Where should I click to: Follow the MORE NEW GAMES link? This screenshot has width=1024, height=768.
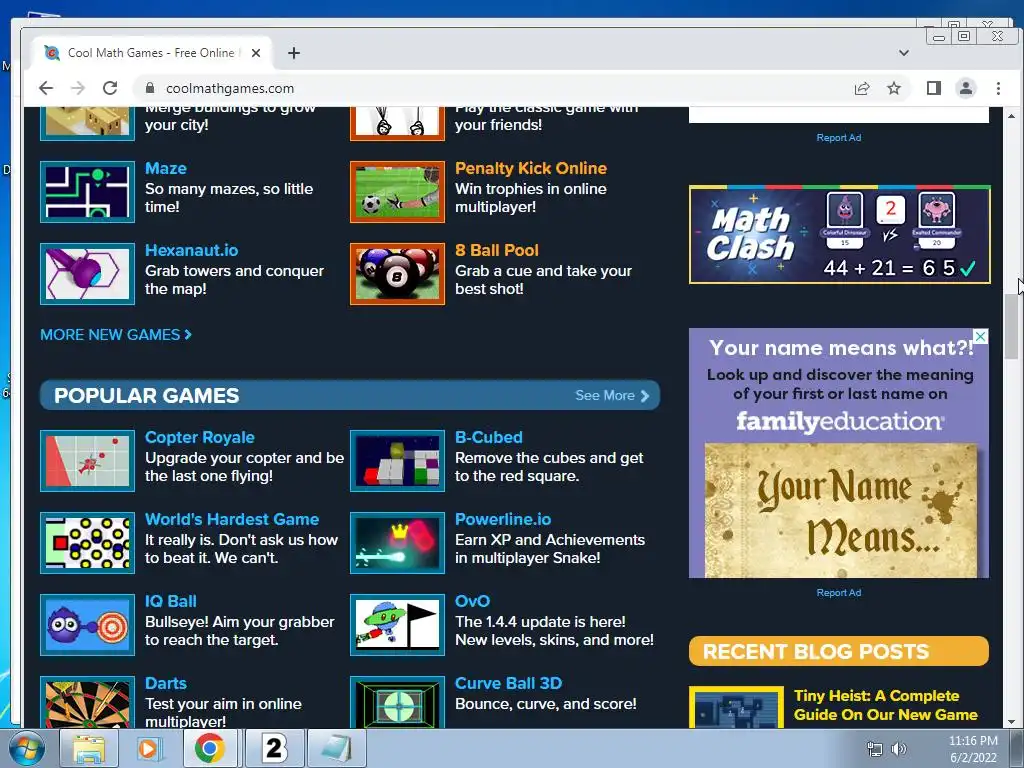click(116, 335)
